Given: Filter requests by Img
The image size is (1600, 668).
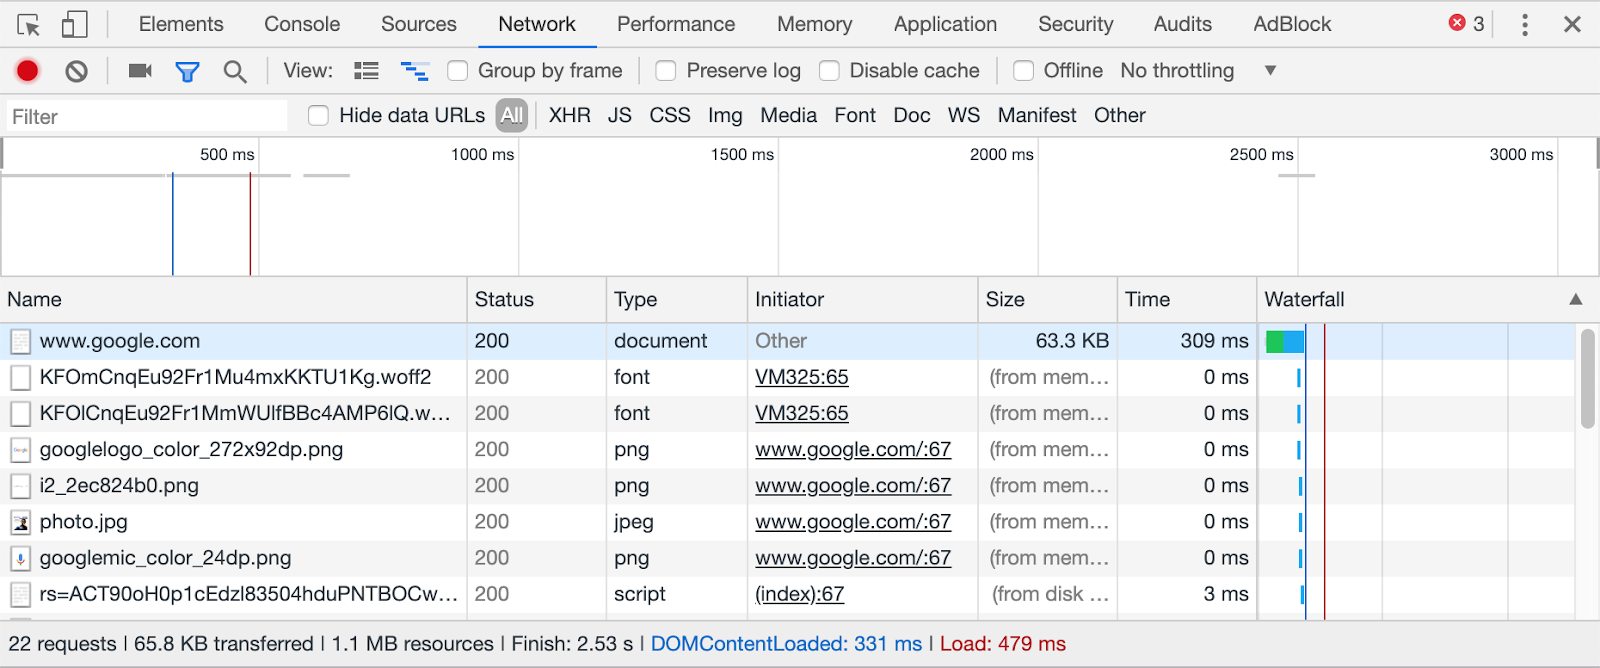Looking at the screenshot, I should [725, 116].
